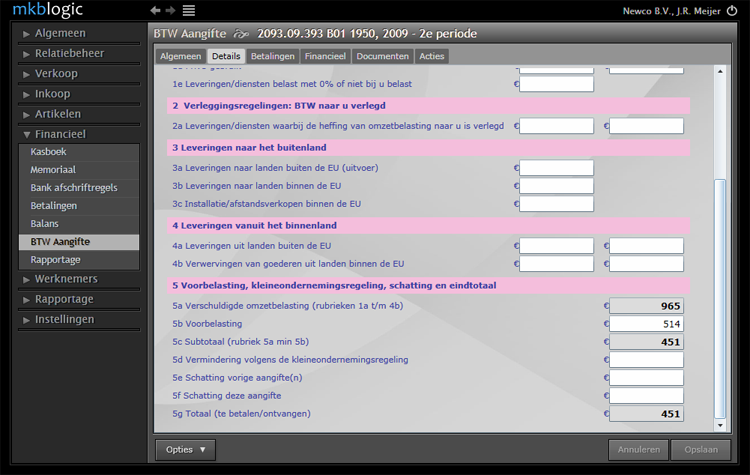Image resolution: width=750 pixels, height=475 pixels.
Task: Expand the Verkoop sidebar section
Action: click(x=78, y=73)
